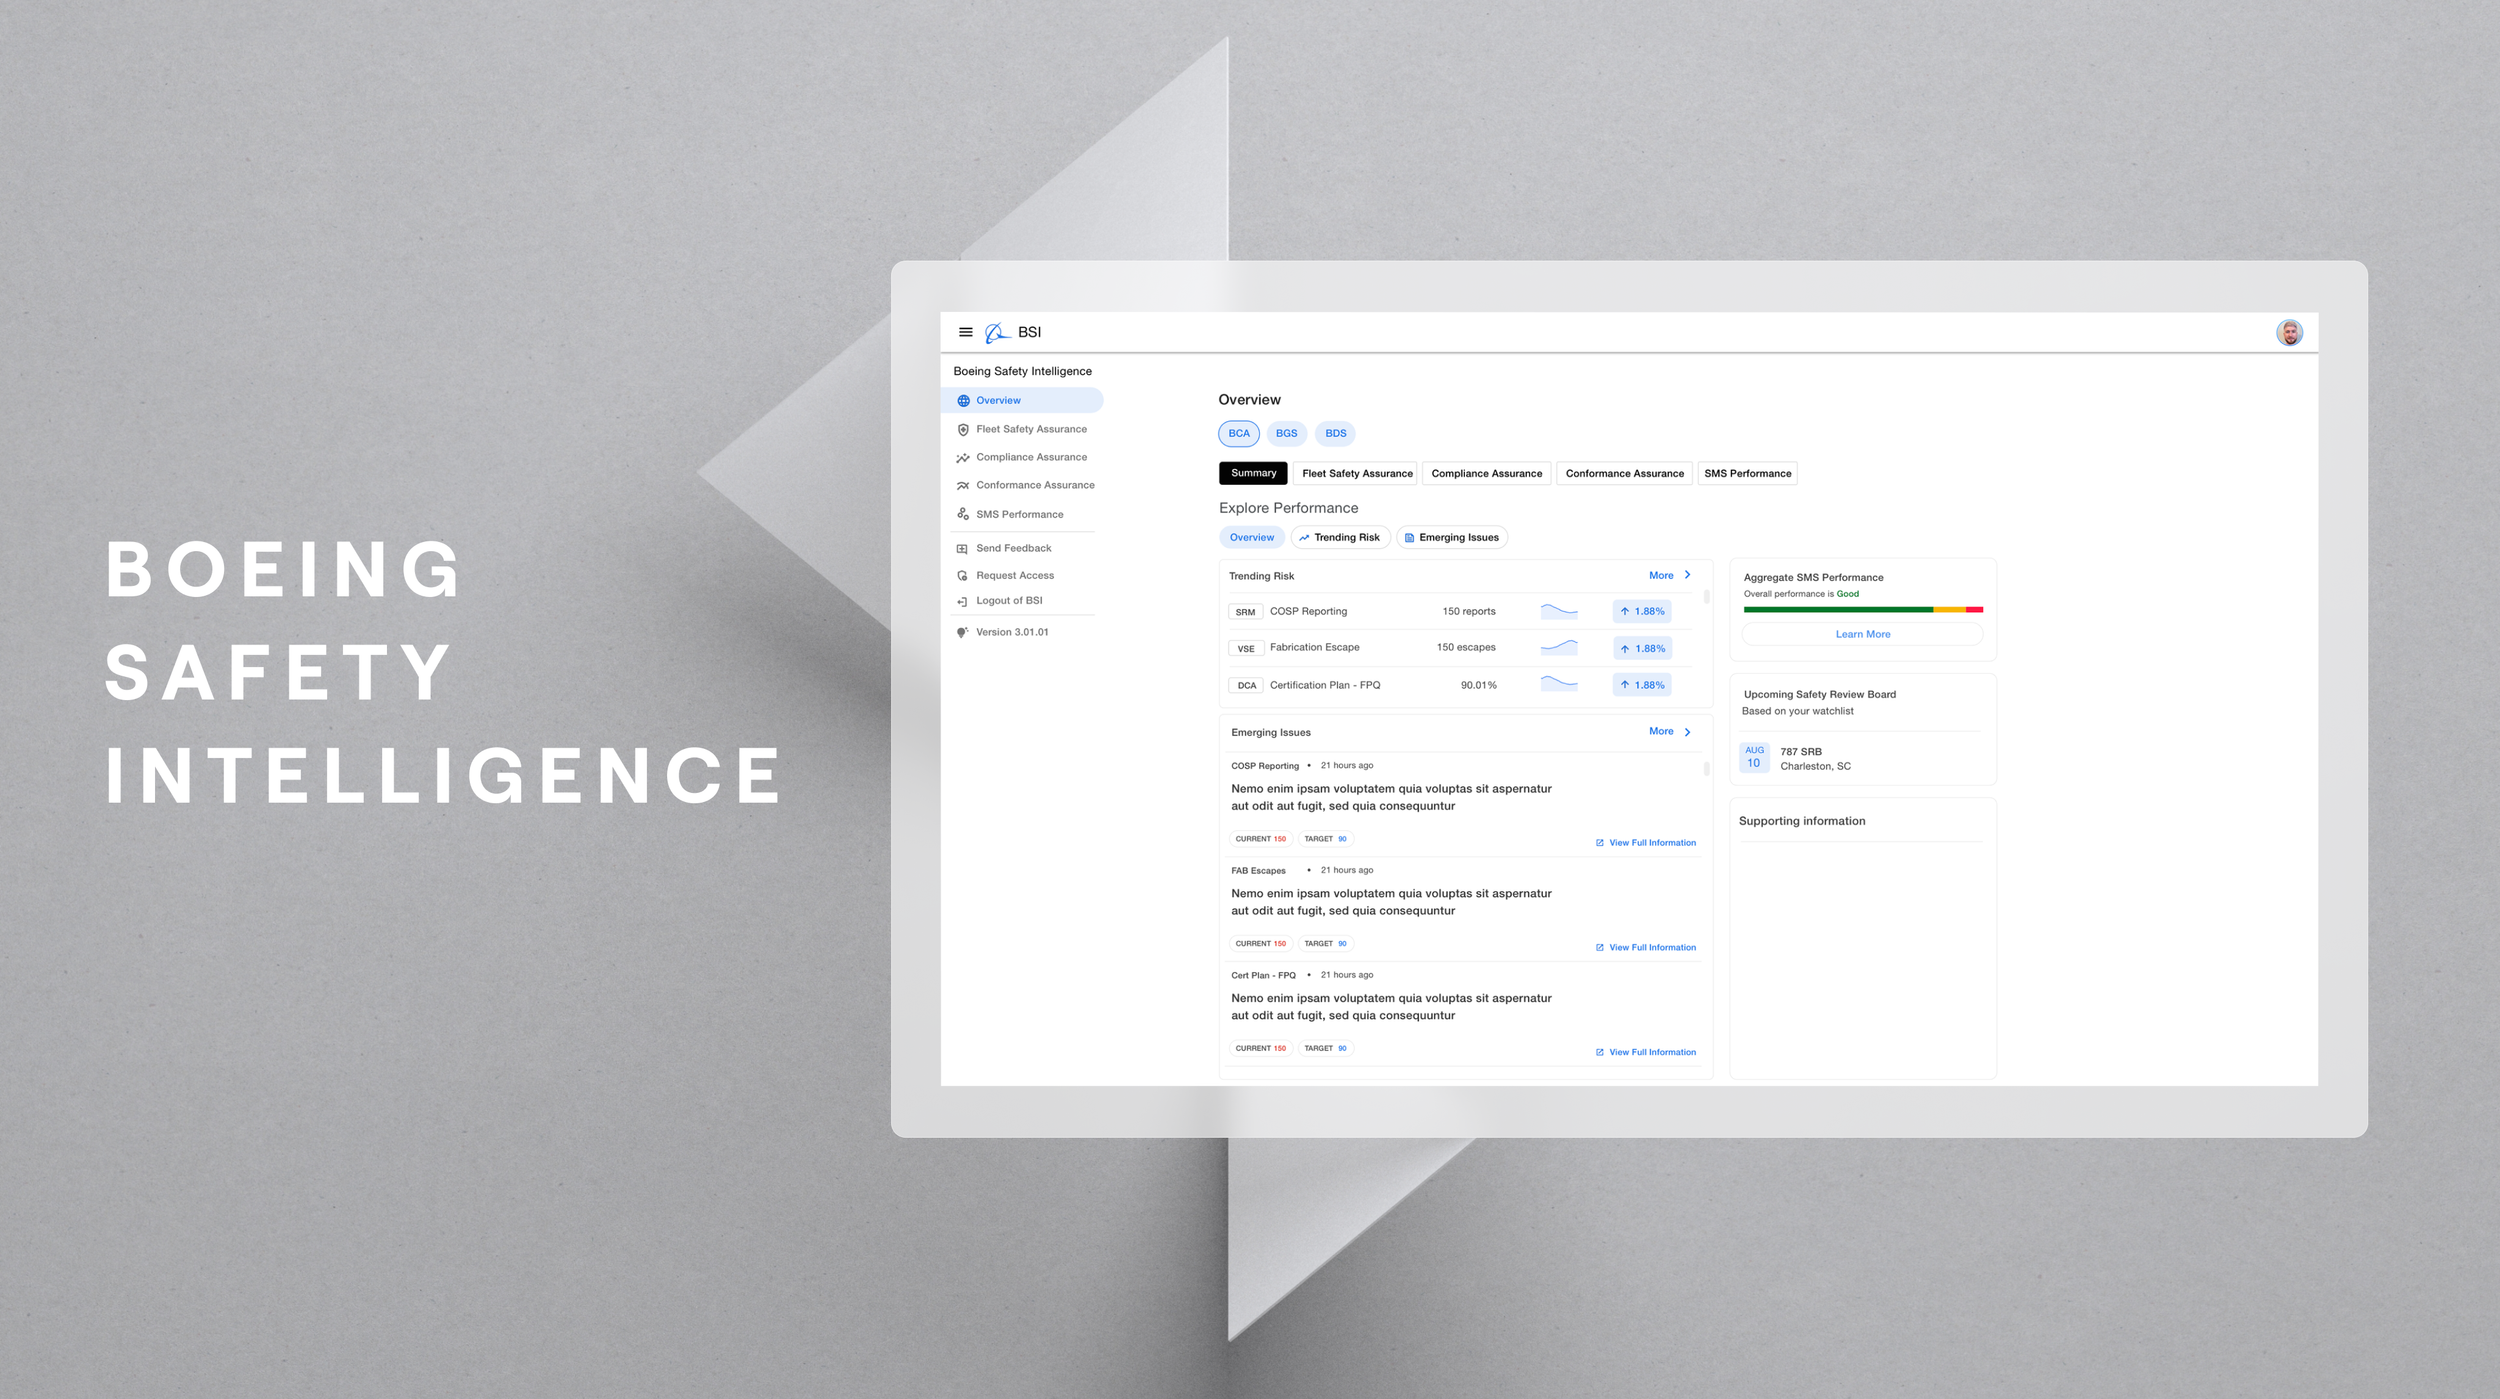Viewport: 2500px width, 1399px height.
Task: Click the SMS Performance sidebar icon
Action: click(963, 514)
